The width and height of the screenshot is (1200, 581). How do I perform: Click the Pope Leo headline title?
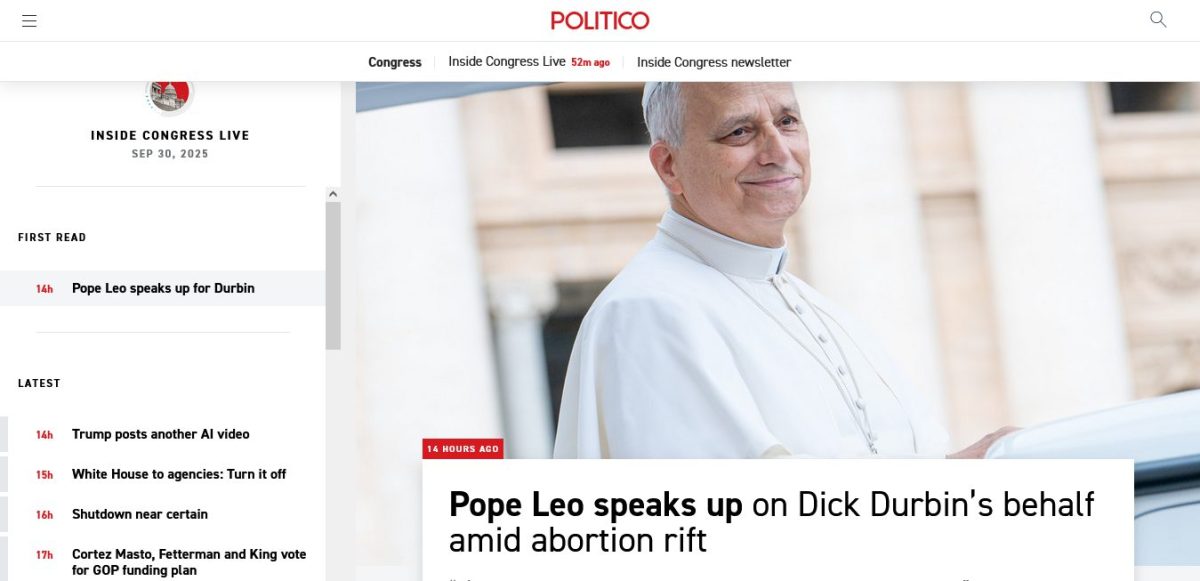tap(771, 521)
